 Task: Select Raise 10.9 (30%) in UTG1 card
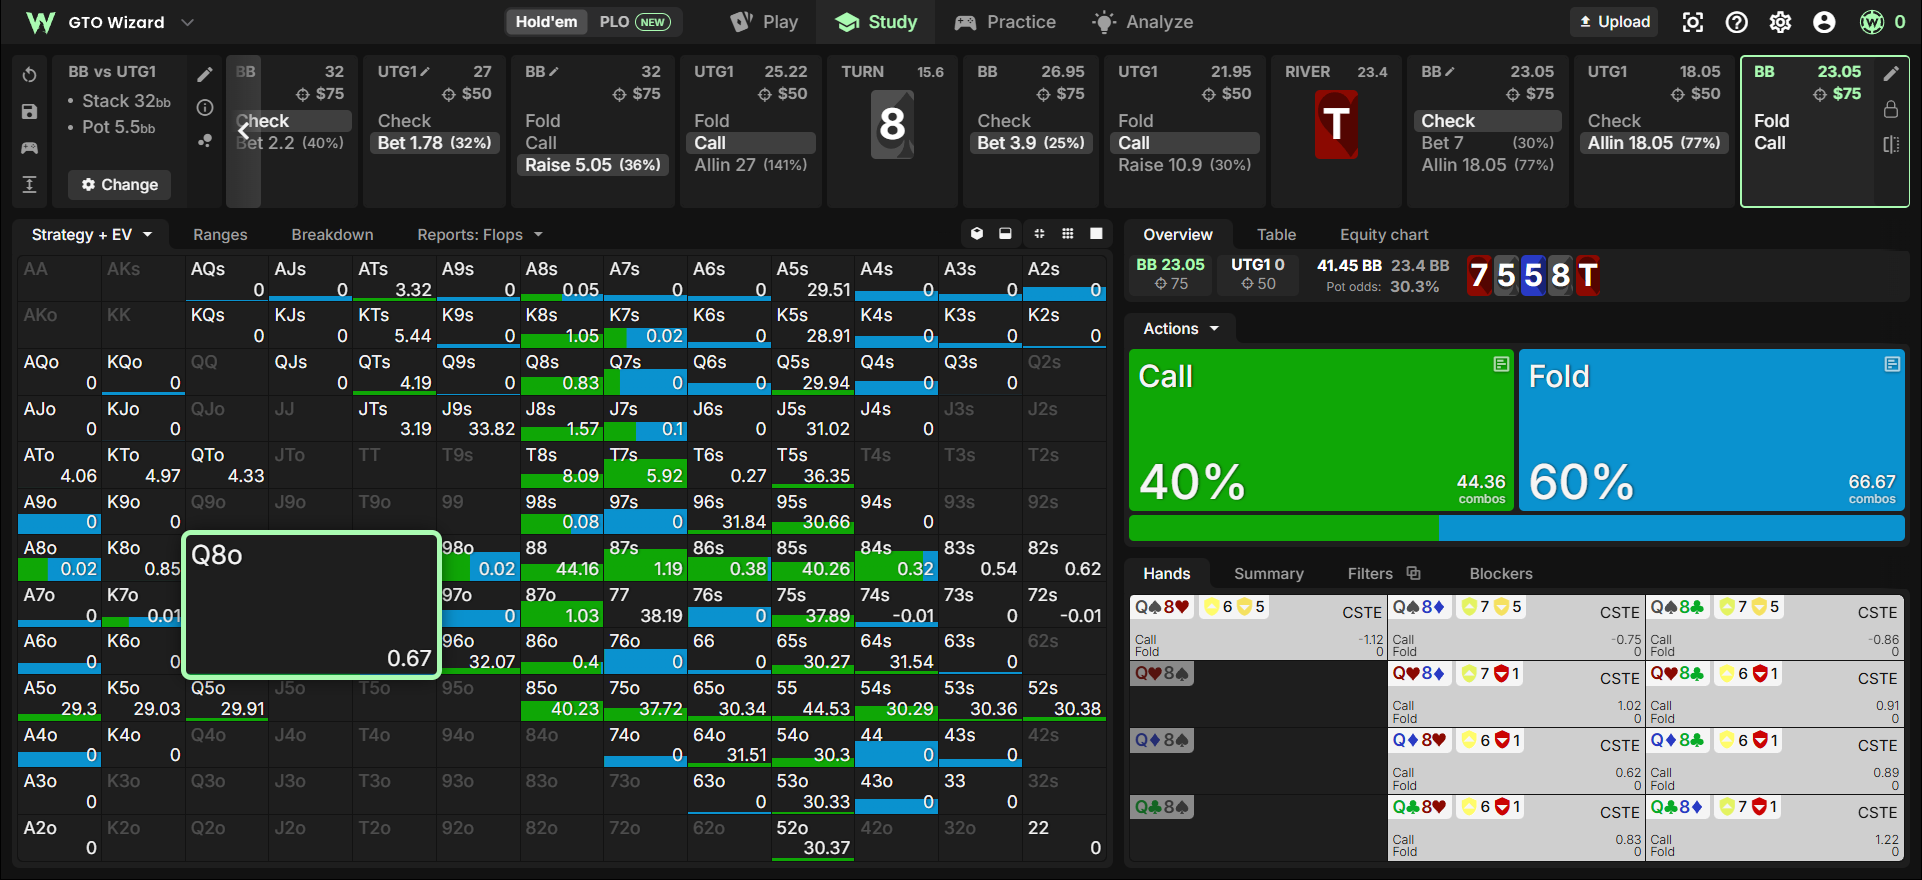(x=1184, y=165)
